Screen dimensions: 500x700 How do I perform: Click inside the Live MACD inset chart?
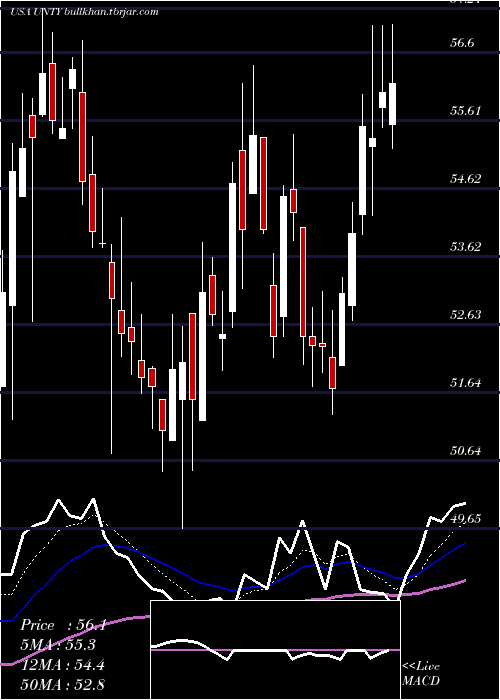coord(275,650)
